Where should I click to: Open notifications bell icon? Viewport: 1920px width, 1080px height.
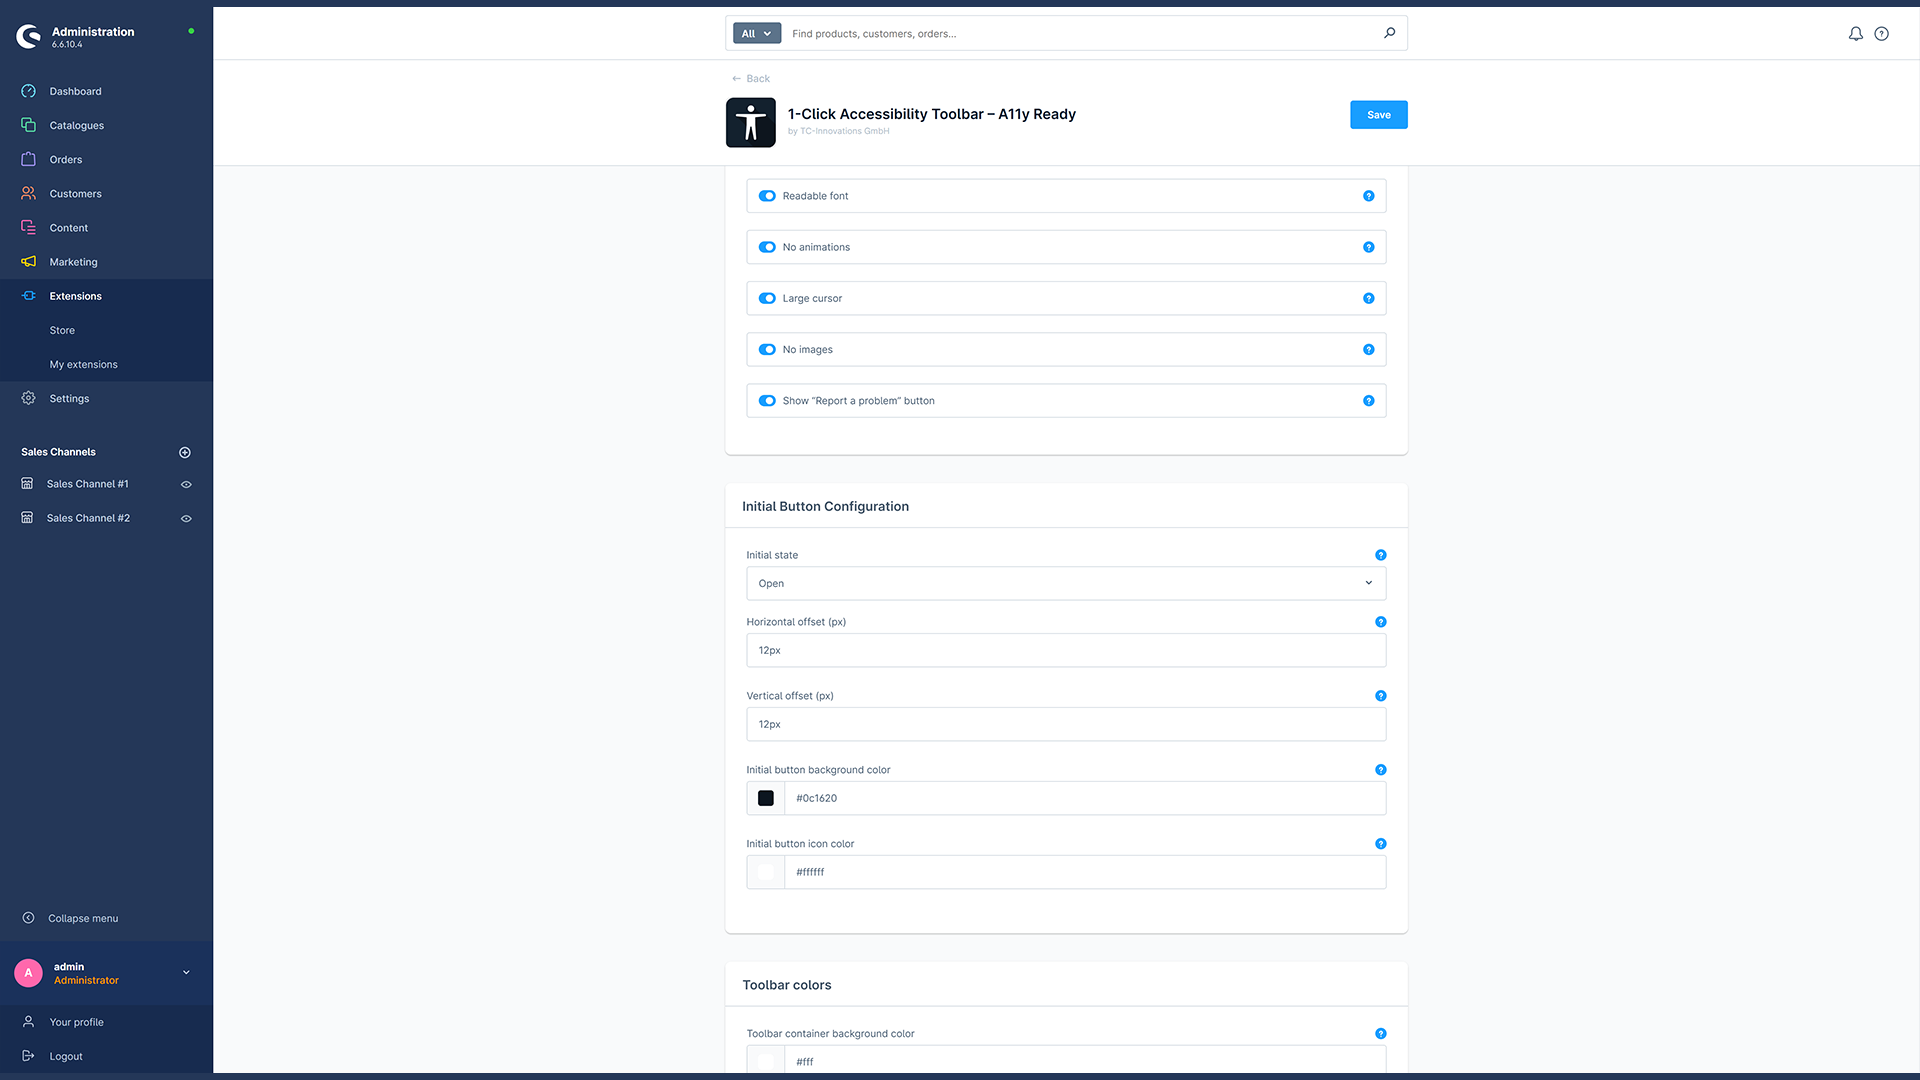click(1855, 34)
